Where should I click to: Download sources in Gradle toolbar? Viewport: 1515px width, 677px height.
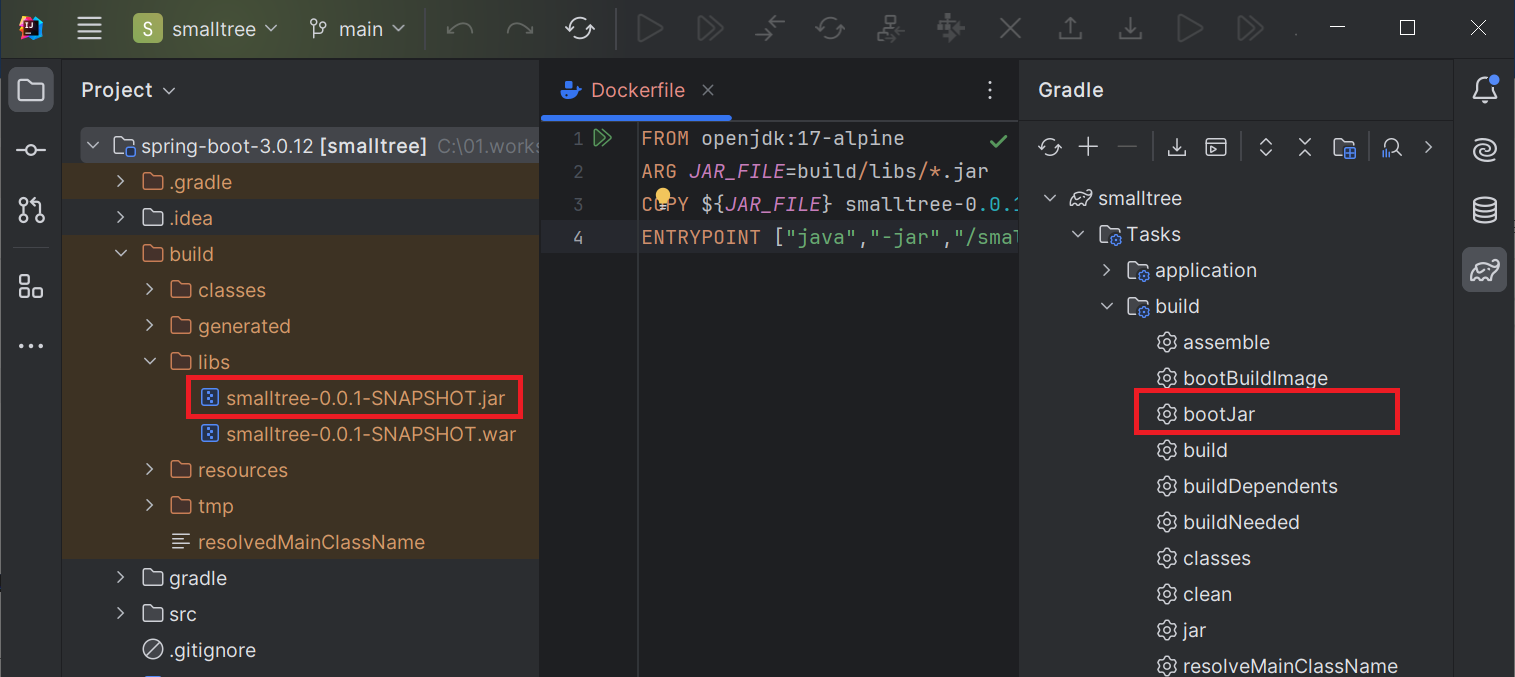[1177, 147]
